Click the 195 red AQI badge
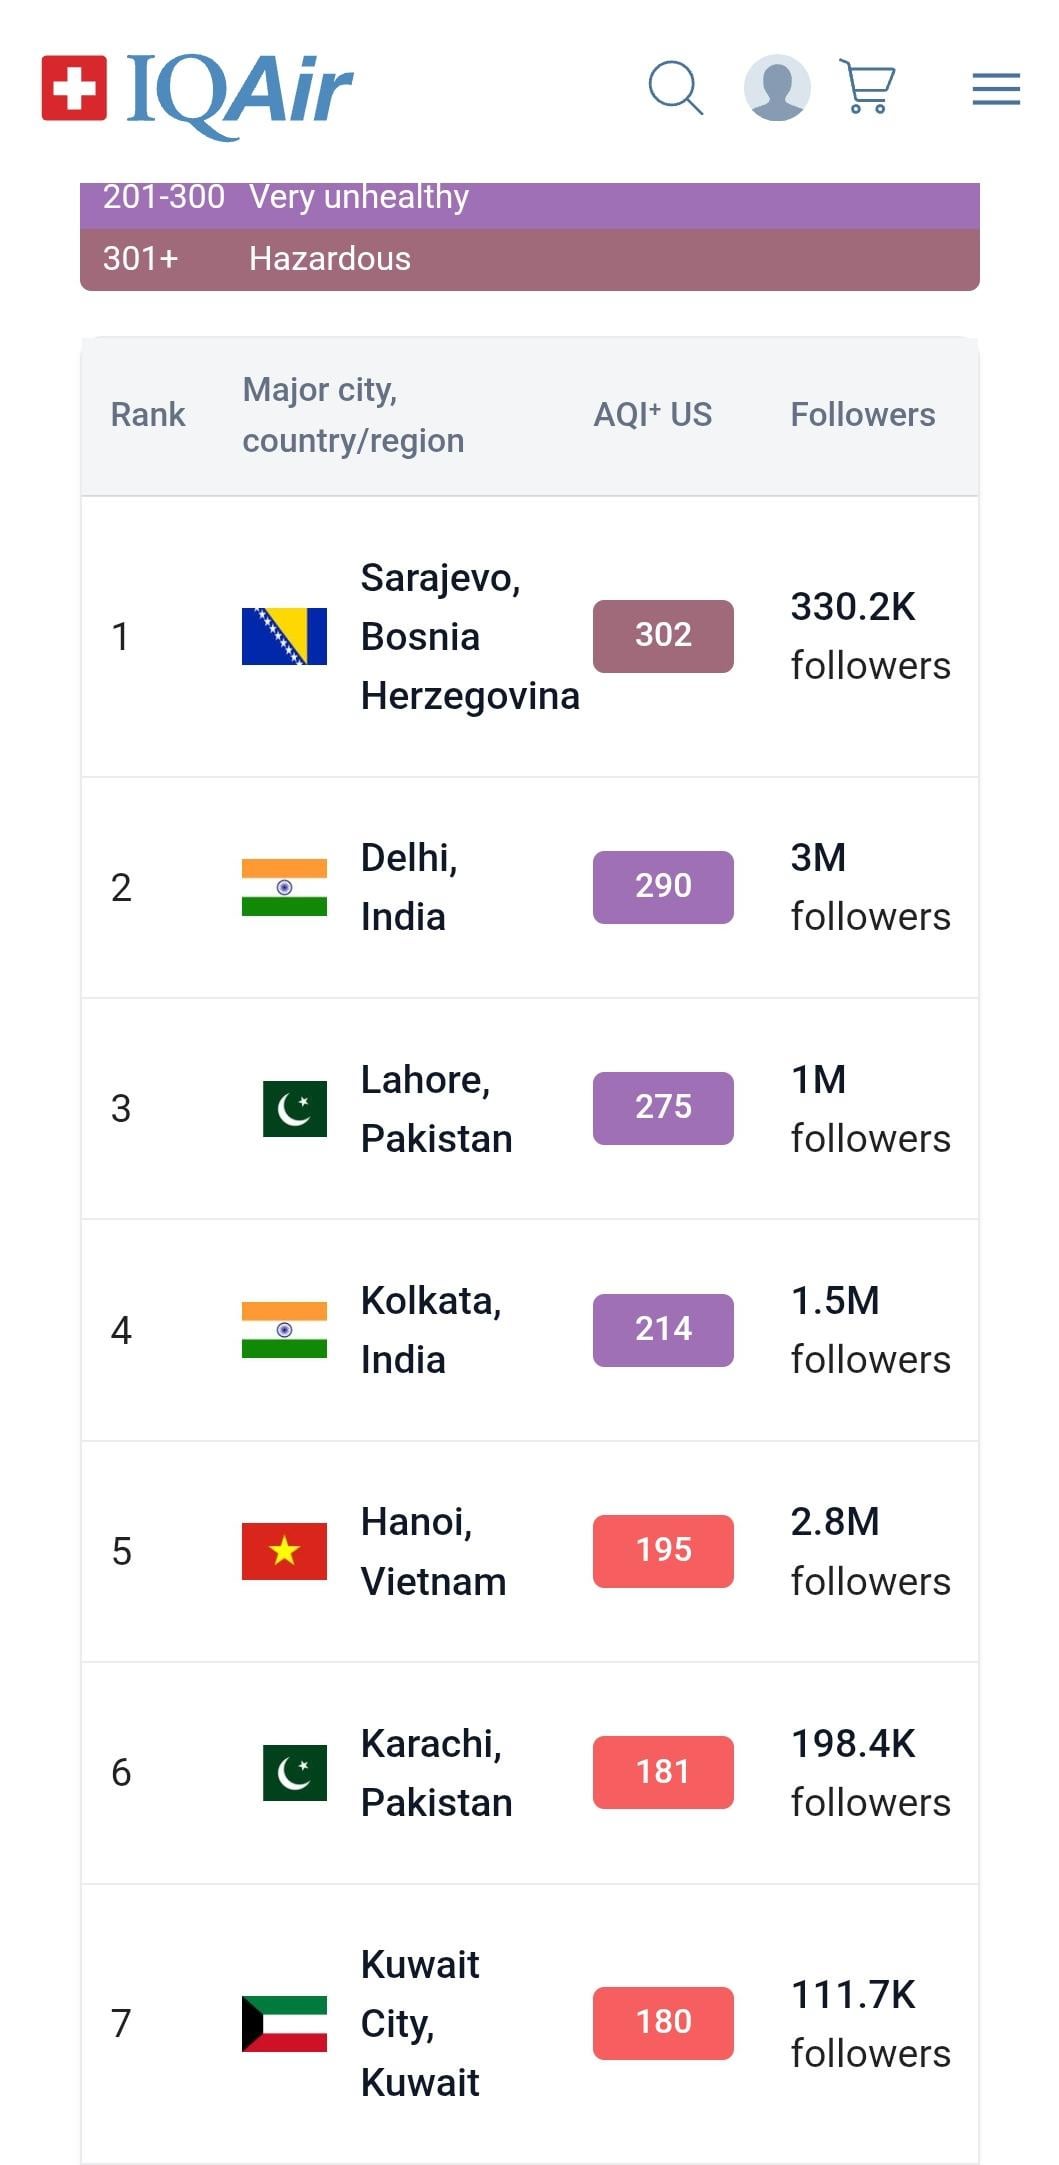The image size is (1059, 2165). pyautogui.click(x=663, y=1551)
